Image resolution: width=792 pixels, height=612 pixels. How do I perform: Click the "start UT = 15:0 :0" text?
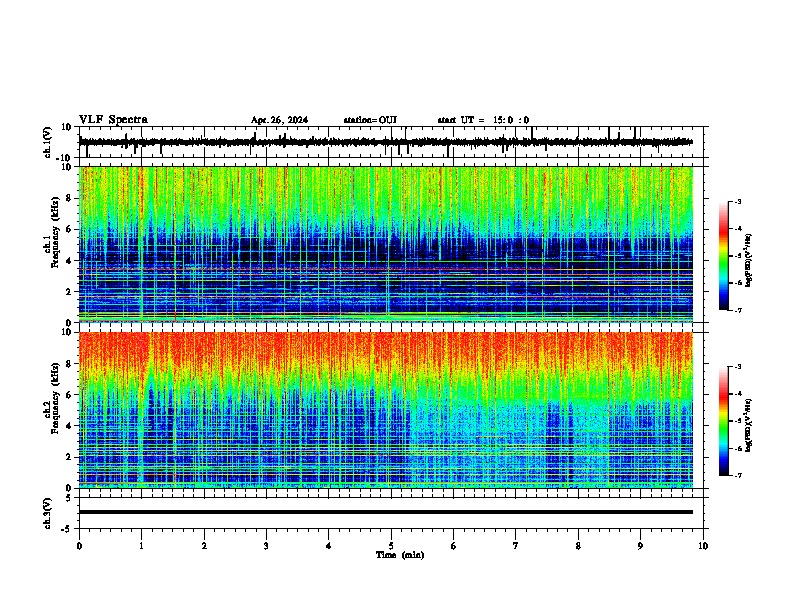click(483, 120)
